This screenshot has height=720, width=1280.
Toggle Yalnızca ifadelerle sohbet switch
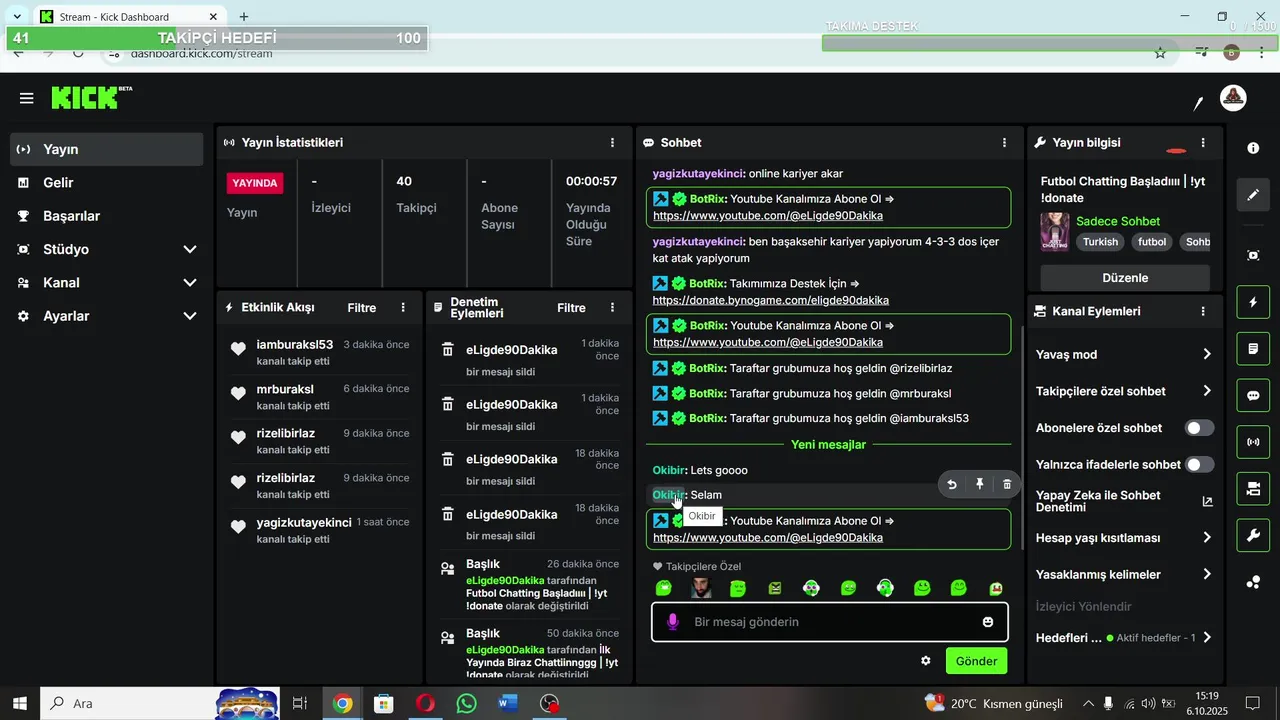pyautogui.click(x=1199, y=465)
